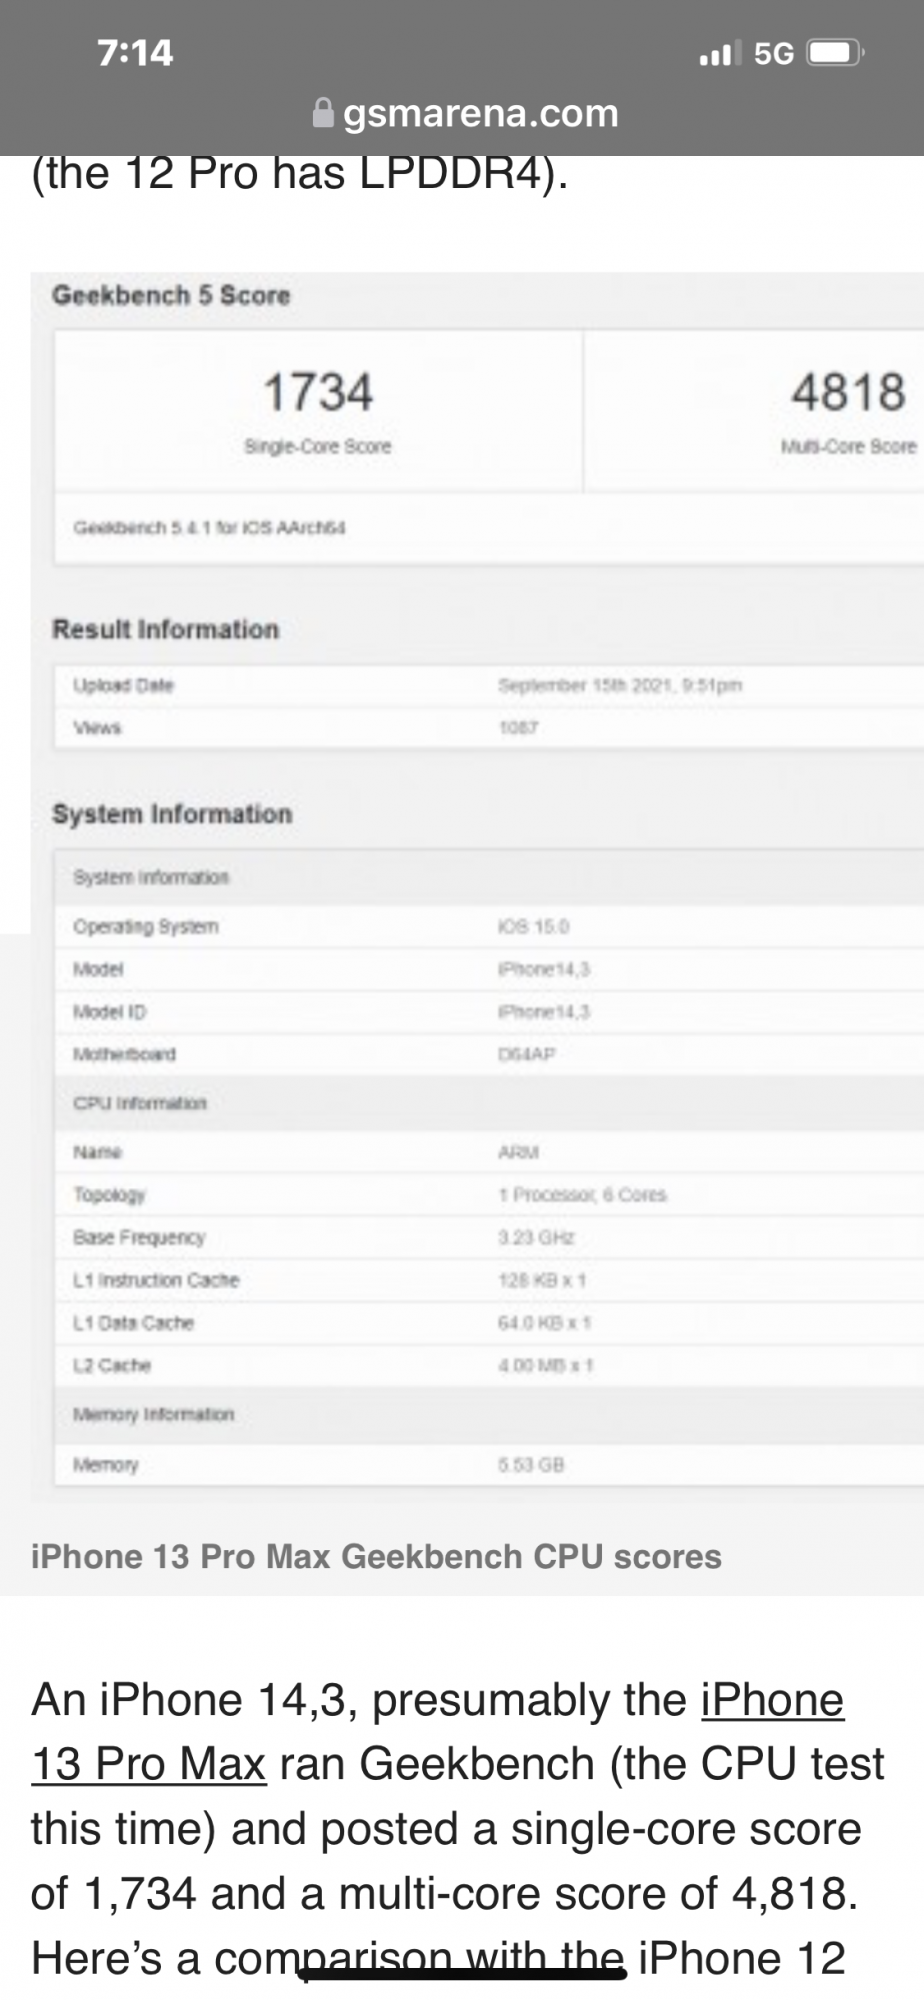Tap the Model ID row label
924x2000 pixels.
click(110, 1011)
